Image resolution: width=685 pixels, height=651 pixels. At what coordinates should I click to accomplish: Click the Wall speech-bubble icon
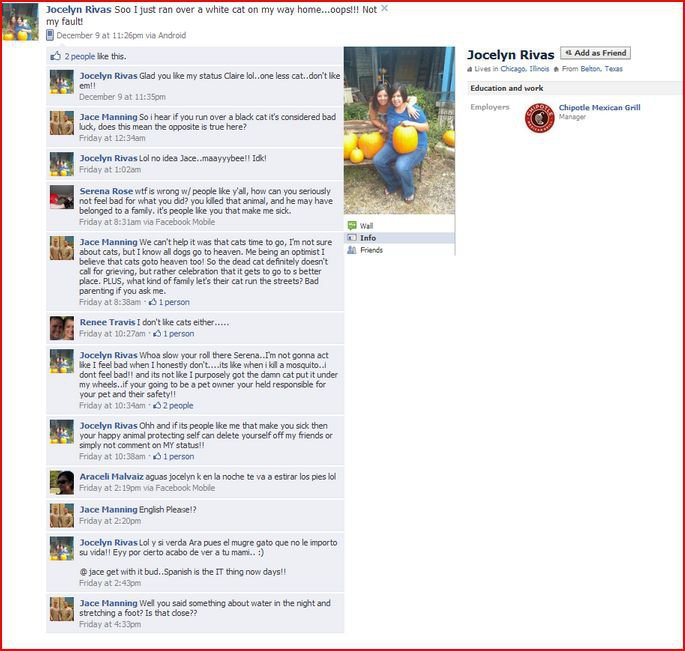click(x=352, y=225)
